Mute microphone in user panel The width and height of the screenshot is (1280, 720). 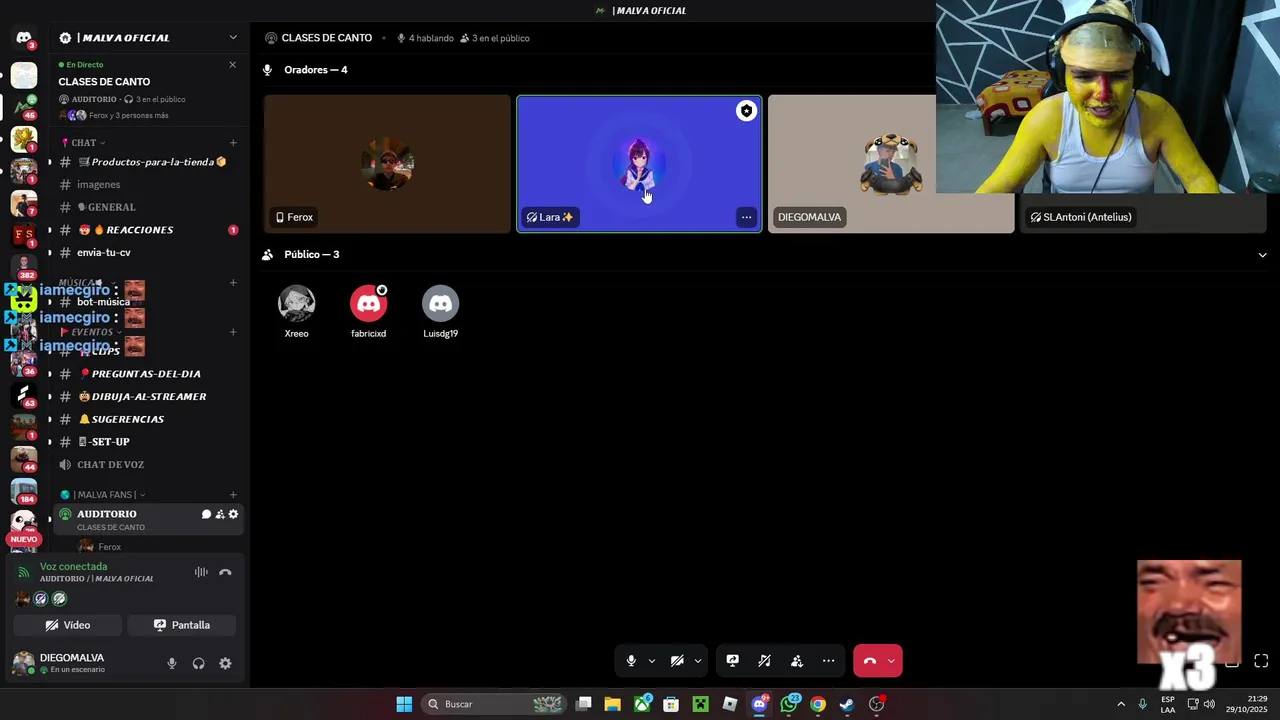pos(172,663)
